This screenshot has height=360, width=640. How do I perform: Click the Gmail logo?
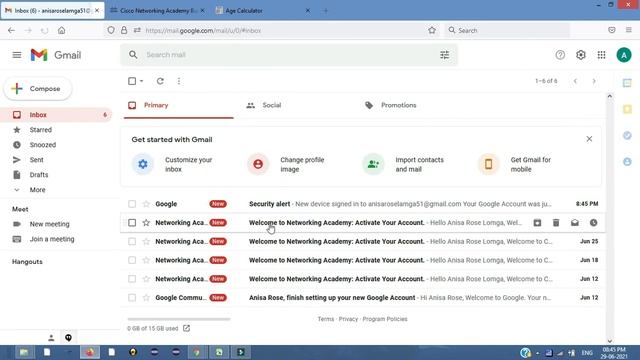point(56,55)
